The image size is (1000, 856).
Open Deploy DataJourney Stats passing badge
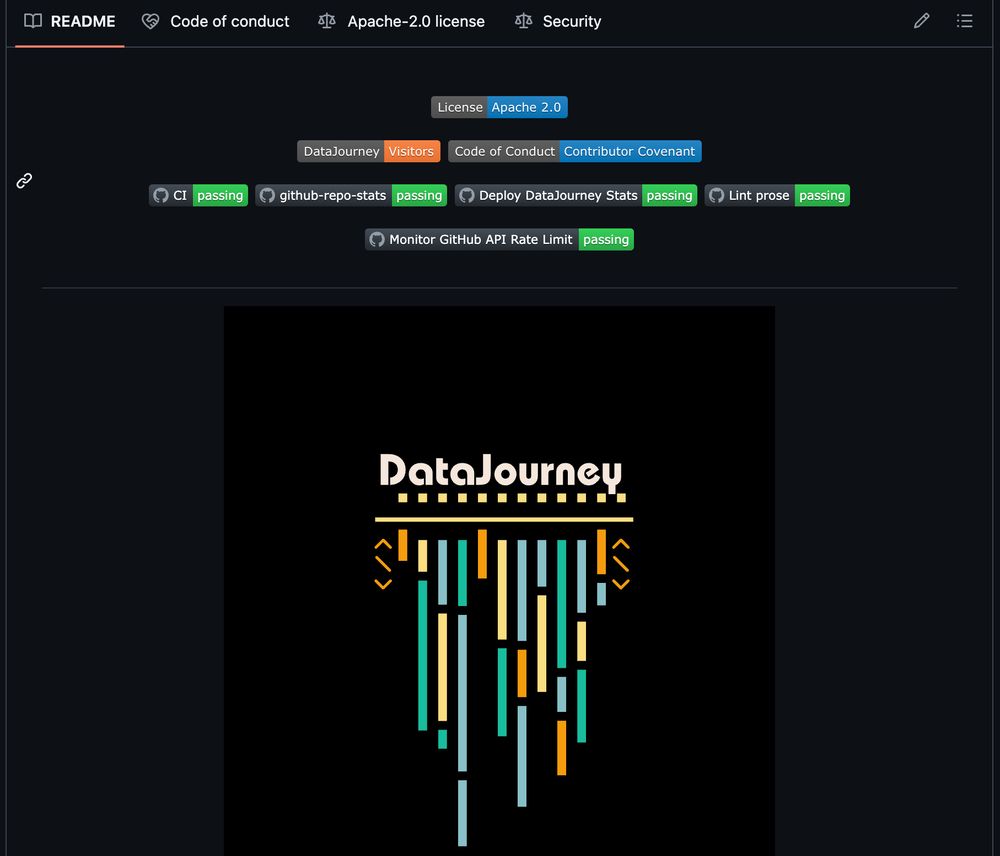click(576, 195)
